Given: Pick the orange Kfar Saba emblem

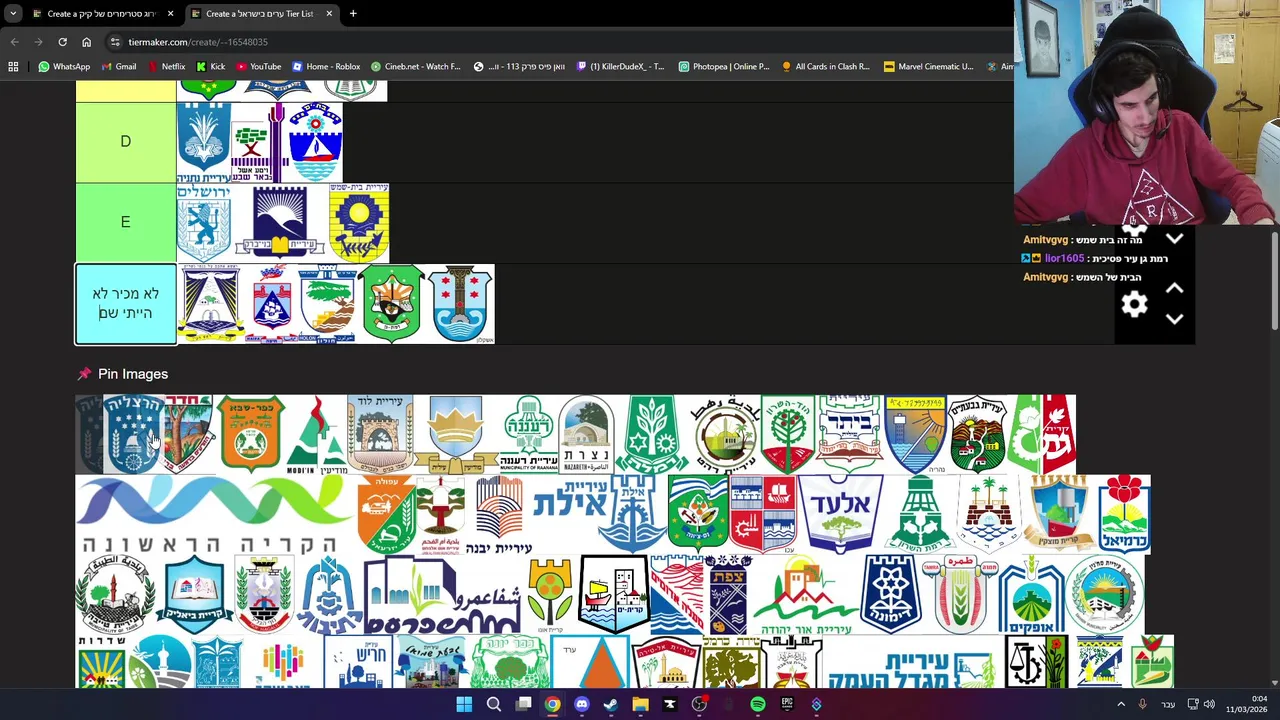Looking at the screenshot, I should (251, 434).
